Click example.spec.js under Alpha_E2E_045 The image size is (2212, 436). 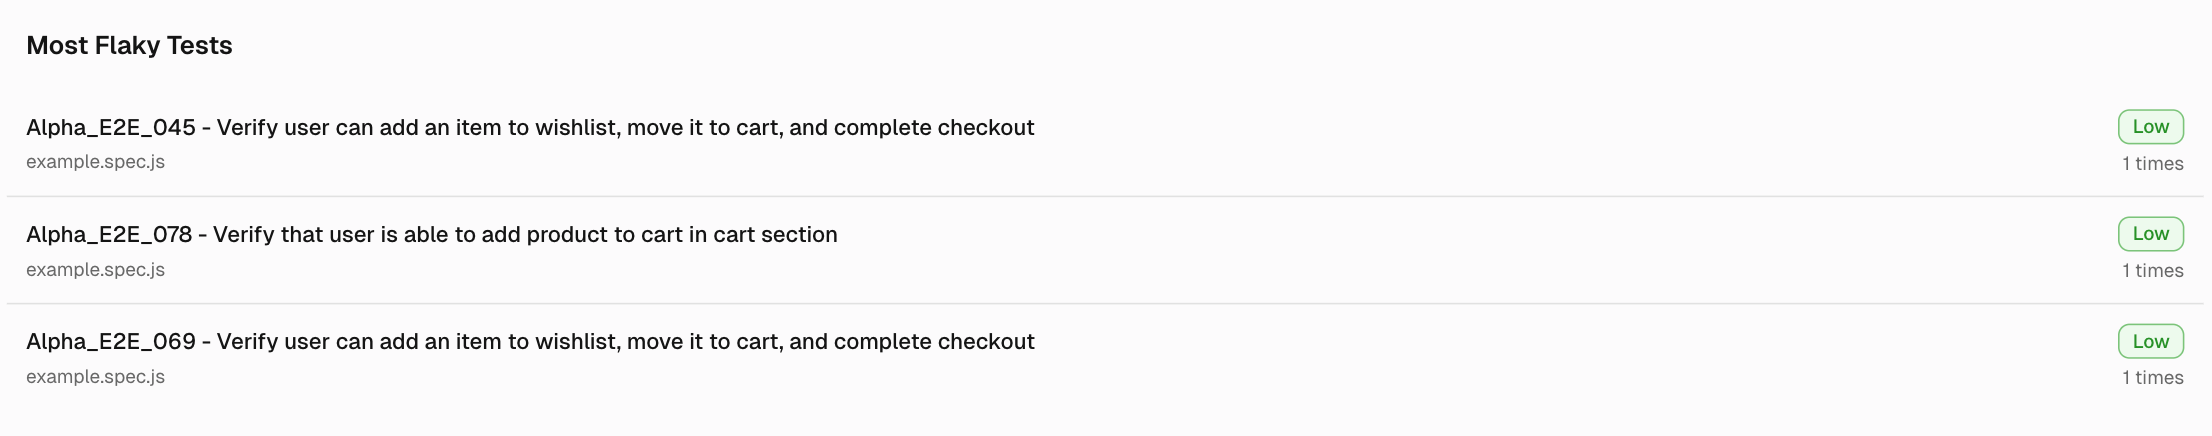(x=95, y=162)
